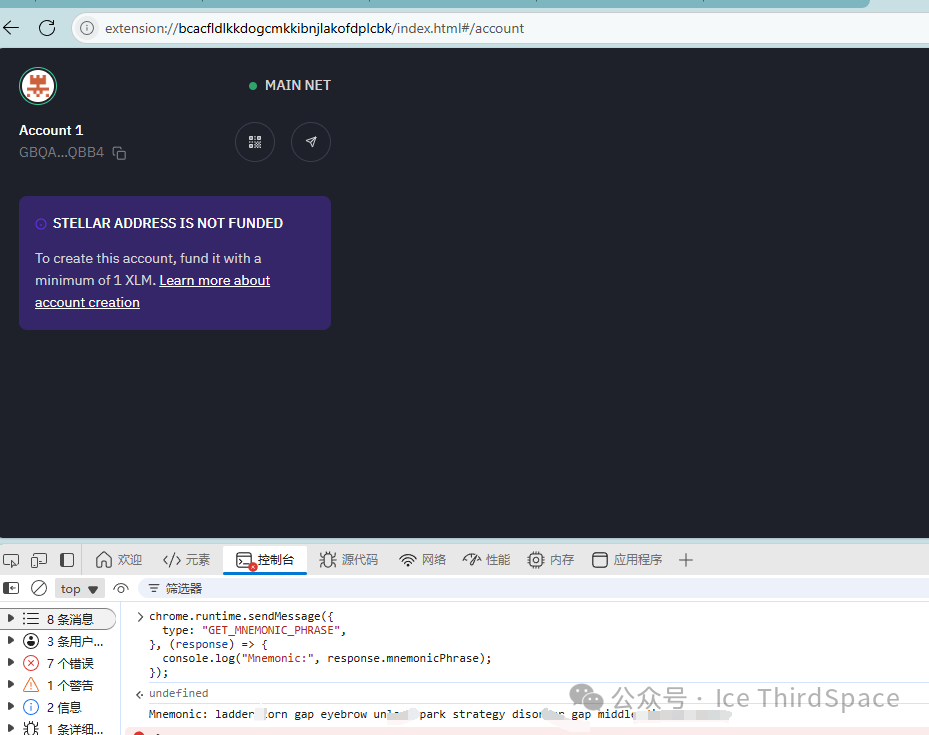Toggle device emulation mode in DevTools

coord(39,560)
